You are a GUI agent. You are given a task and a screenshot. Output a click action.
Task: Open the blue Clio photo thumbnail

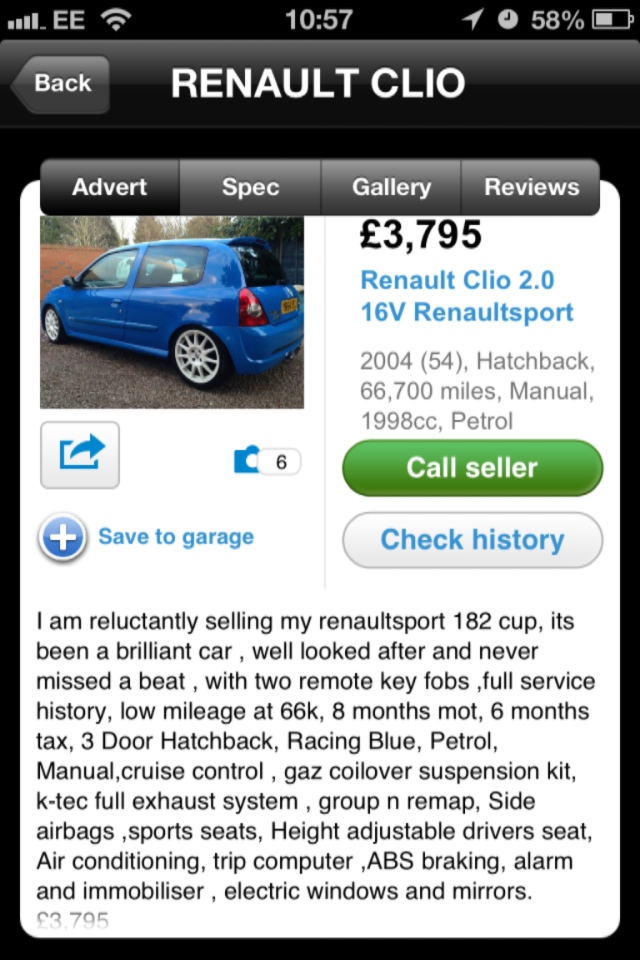[172, 312]
